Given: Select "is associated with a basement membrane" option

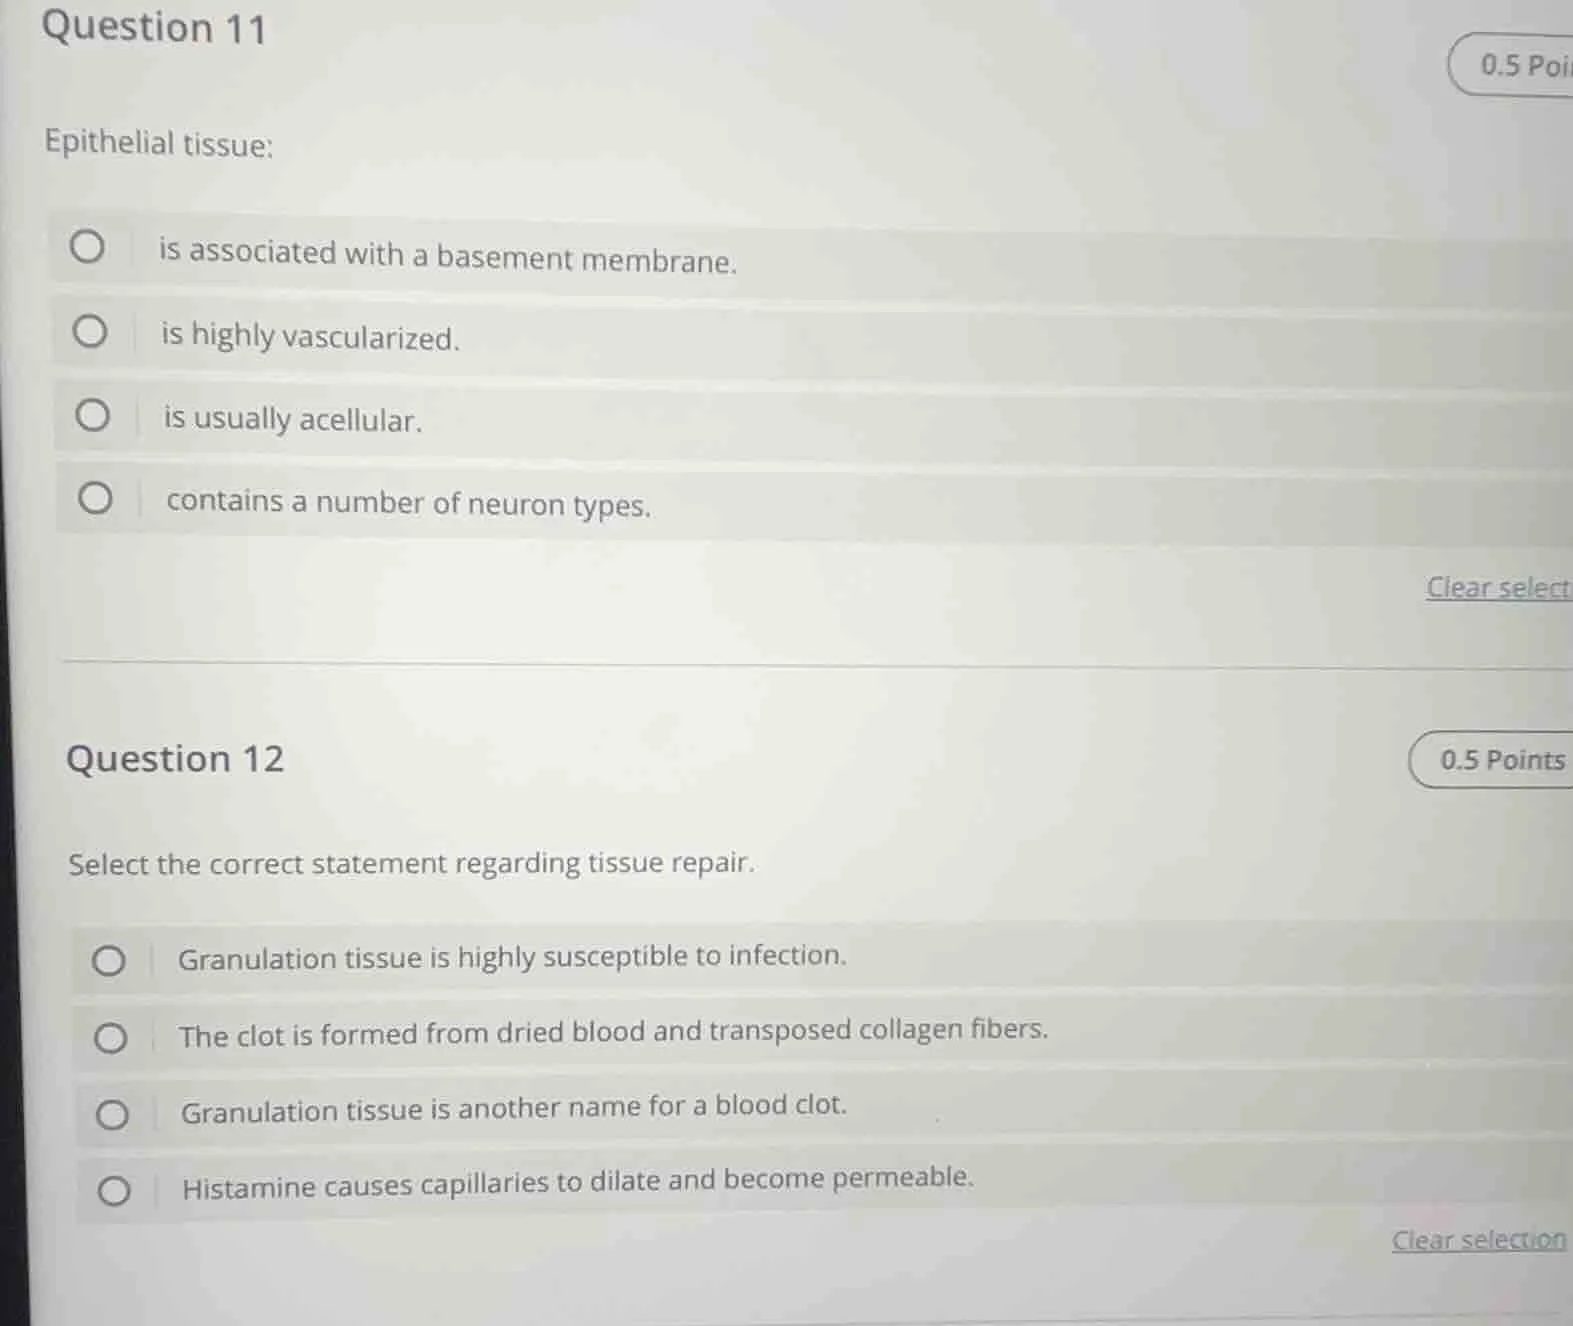Looking at the screenshot, I should click(88, 247).
